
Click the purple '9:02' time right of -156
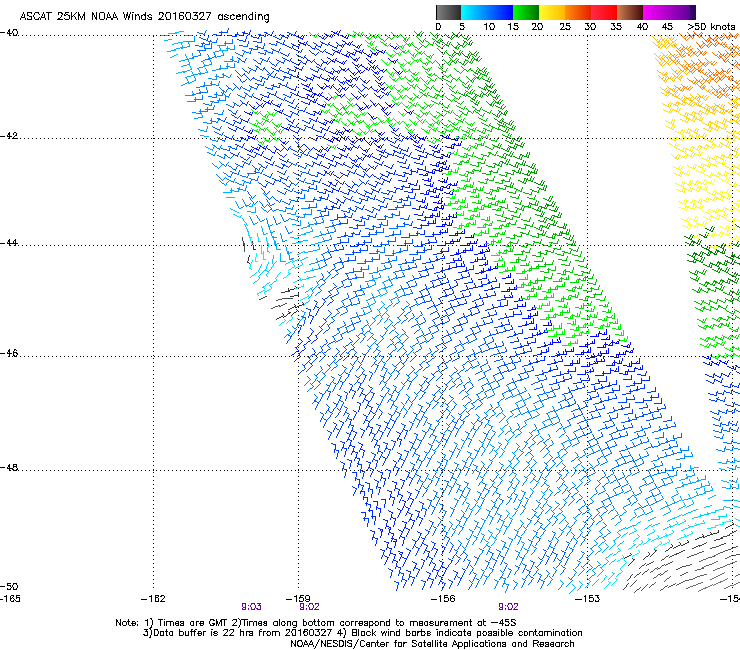coord(508,607)
